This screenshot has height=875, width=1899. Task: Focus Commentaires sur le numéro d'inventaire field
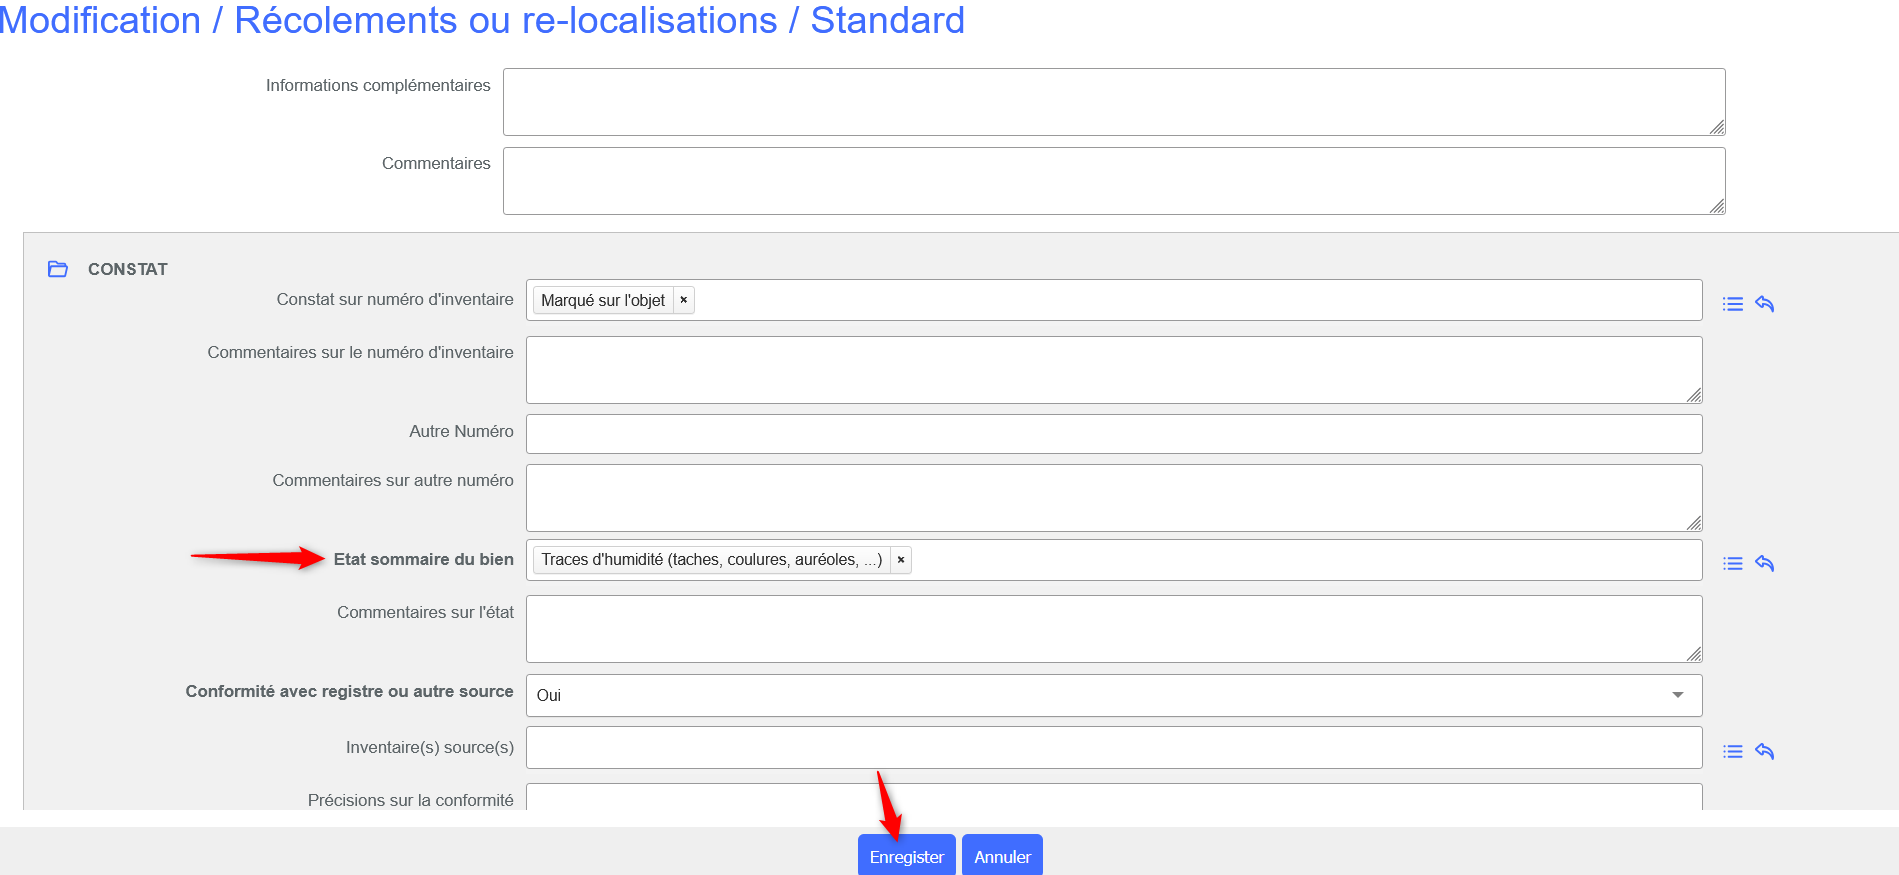[1113, 370]
